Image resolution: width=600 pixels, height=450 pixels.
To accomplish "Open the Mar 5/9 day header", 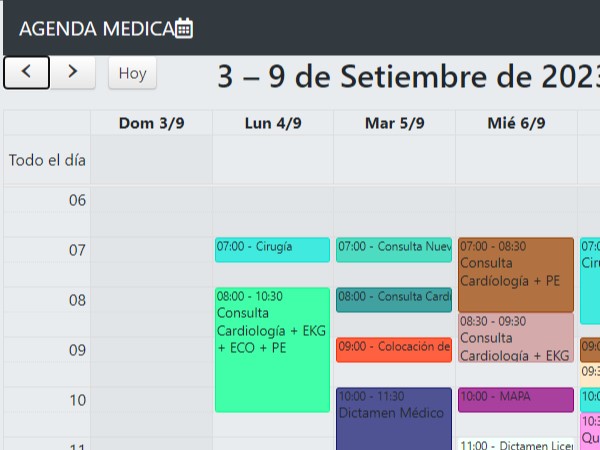I will (x=394, y=123).
